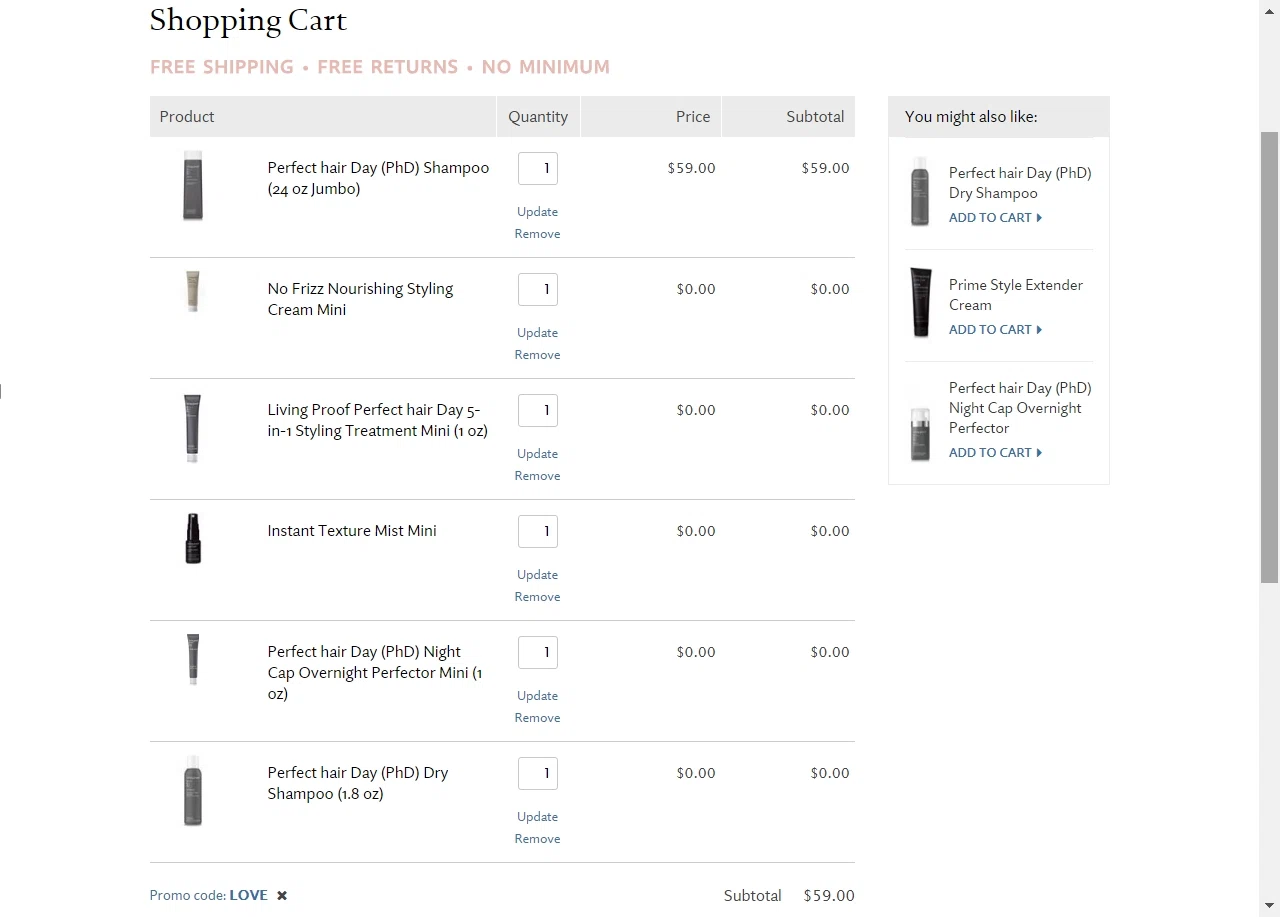This screenshot has width=1280, height=917.
Task: Edit quantity for Perfect hair Day Shampoo Jumbo
Action: [x=538, y=168]
